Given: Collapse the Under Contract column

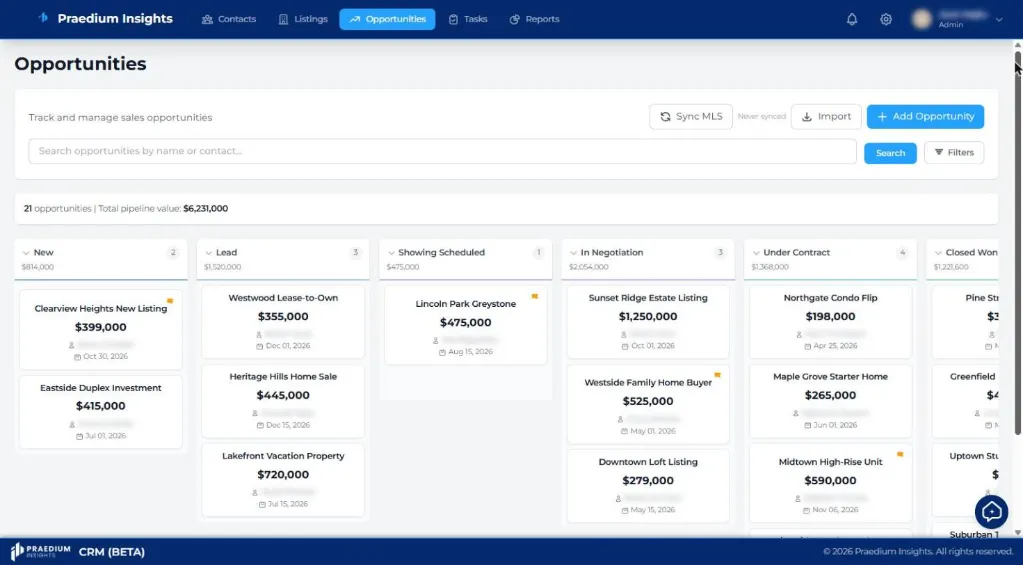Looking at the screenshot, I should pyautogui.click(x=756, y=253).
